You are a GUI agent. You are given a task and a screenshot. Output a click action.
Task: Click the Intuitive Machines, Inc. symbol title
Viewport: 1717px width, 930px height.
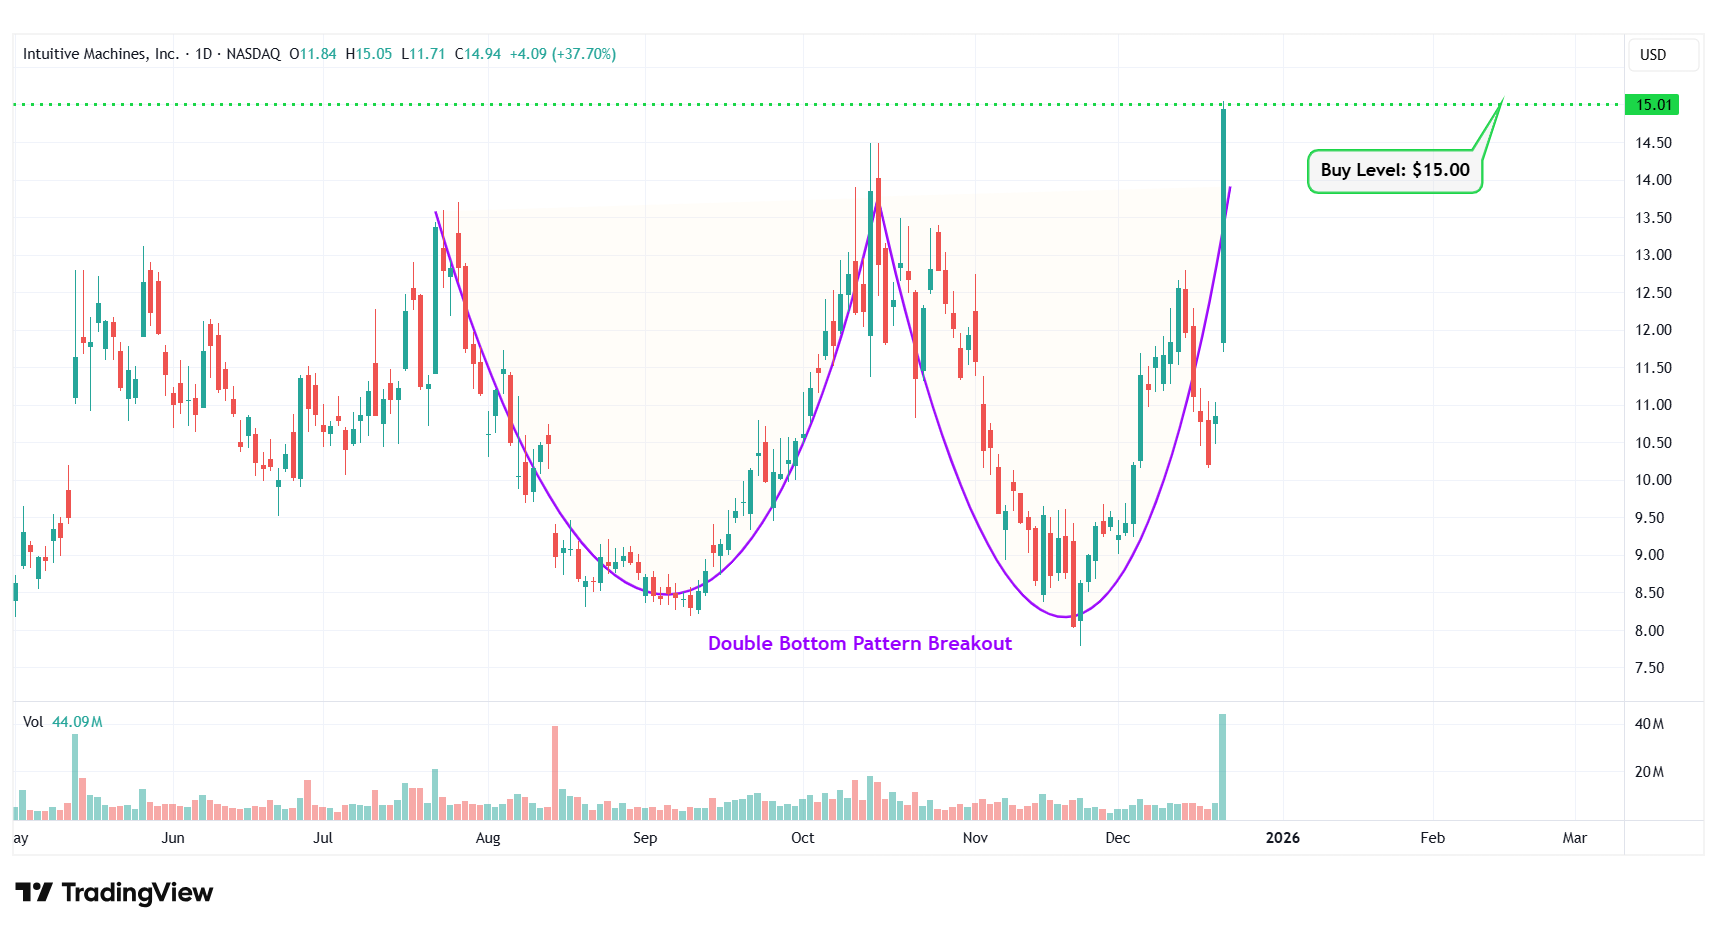coord(100,54)
